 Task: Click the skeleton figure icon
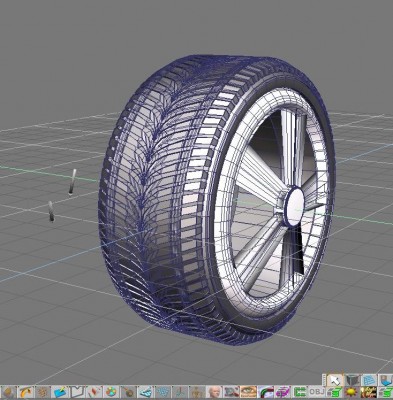(197, 392)
